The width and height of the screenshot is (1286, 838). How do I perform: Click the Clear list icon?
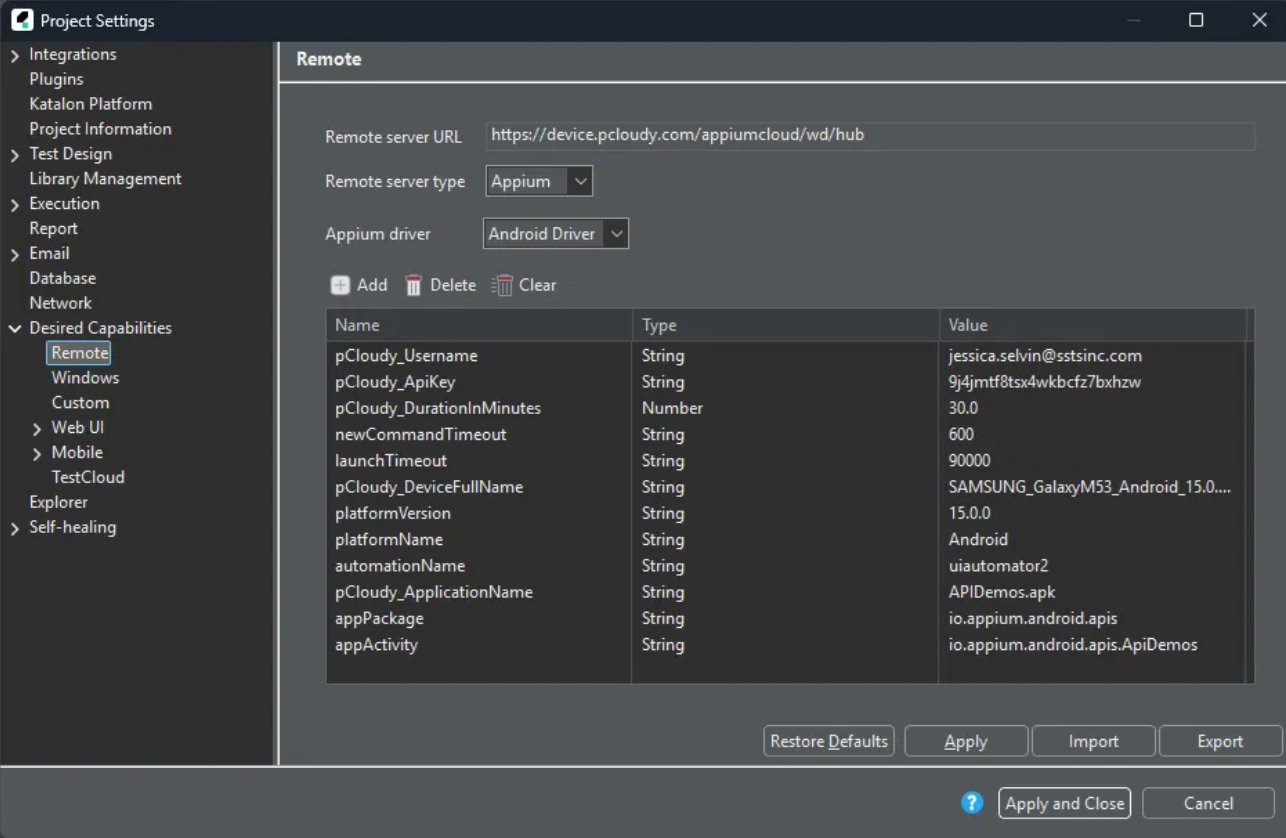502,285
